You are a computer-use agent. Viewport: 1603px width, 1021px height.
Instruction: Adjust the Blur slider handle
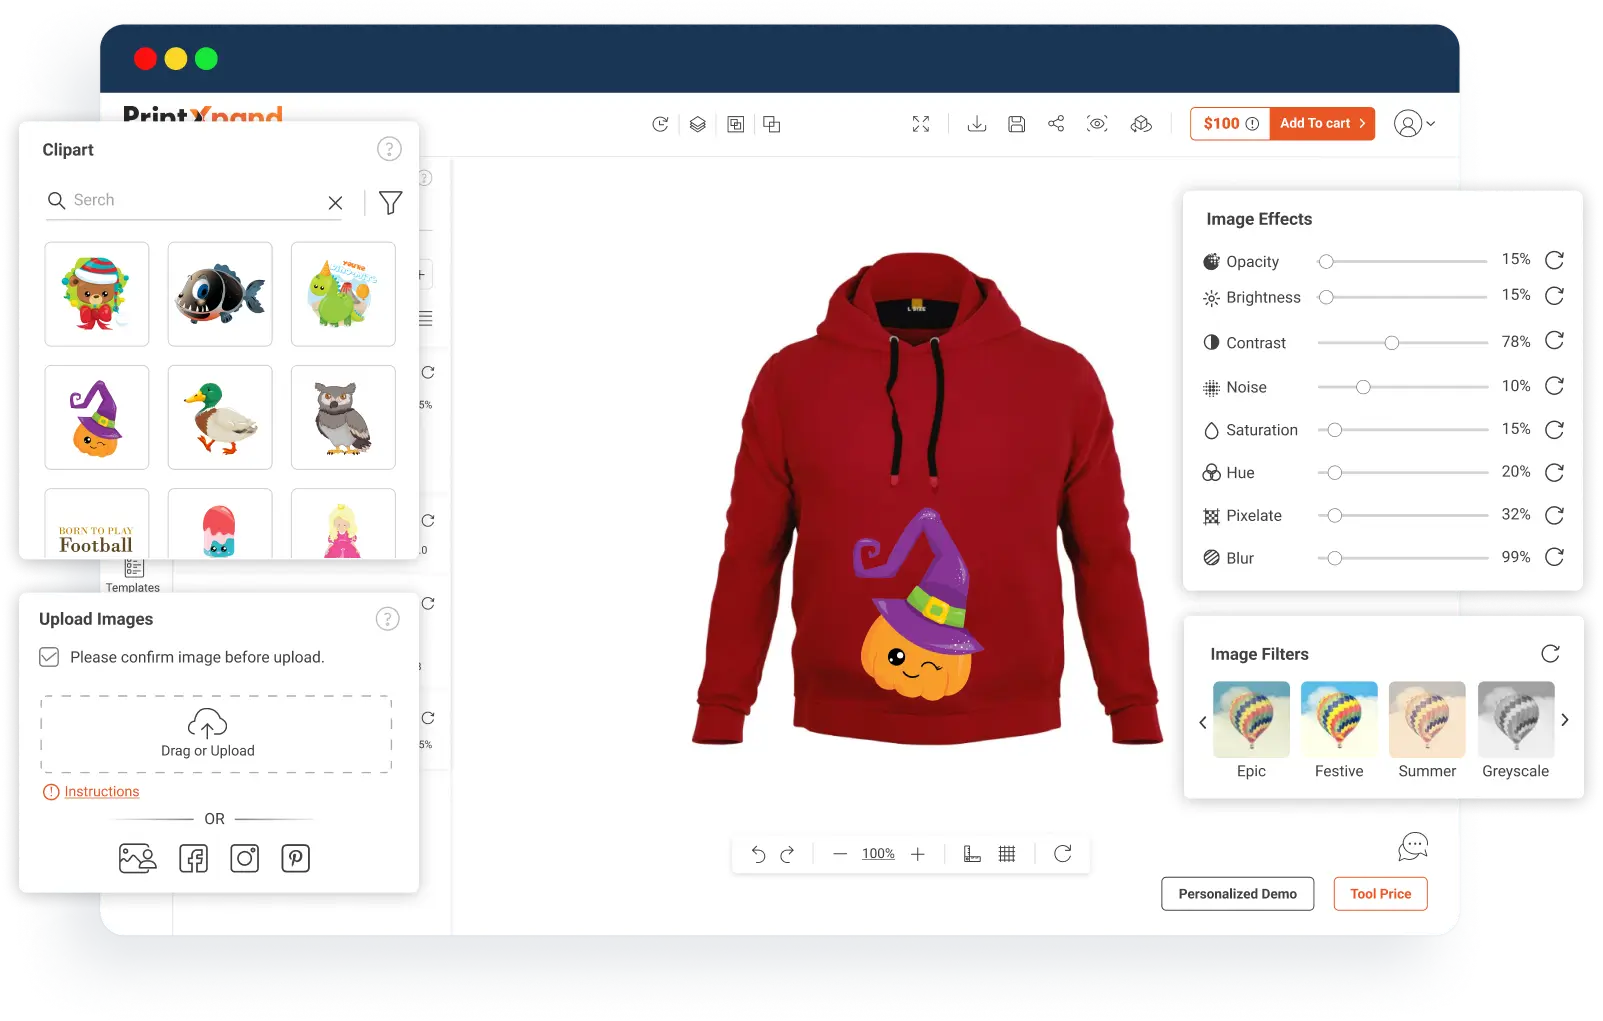click(x=1335, y=558)
